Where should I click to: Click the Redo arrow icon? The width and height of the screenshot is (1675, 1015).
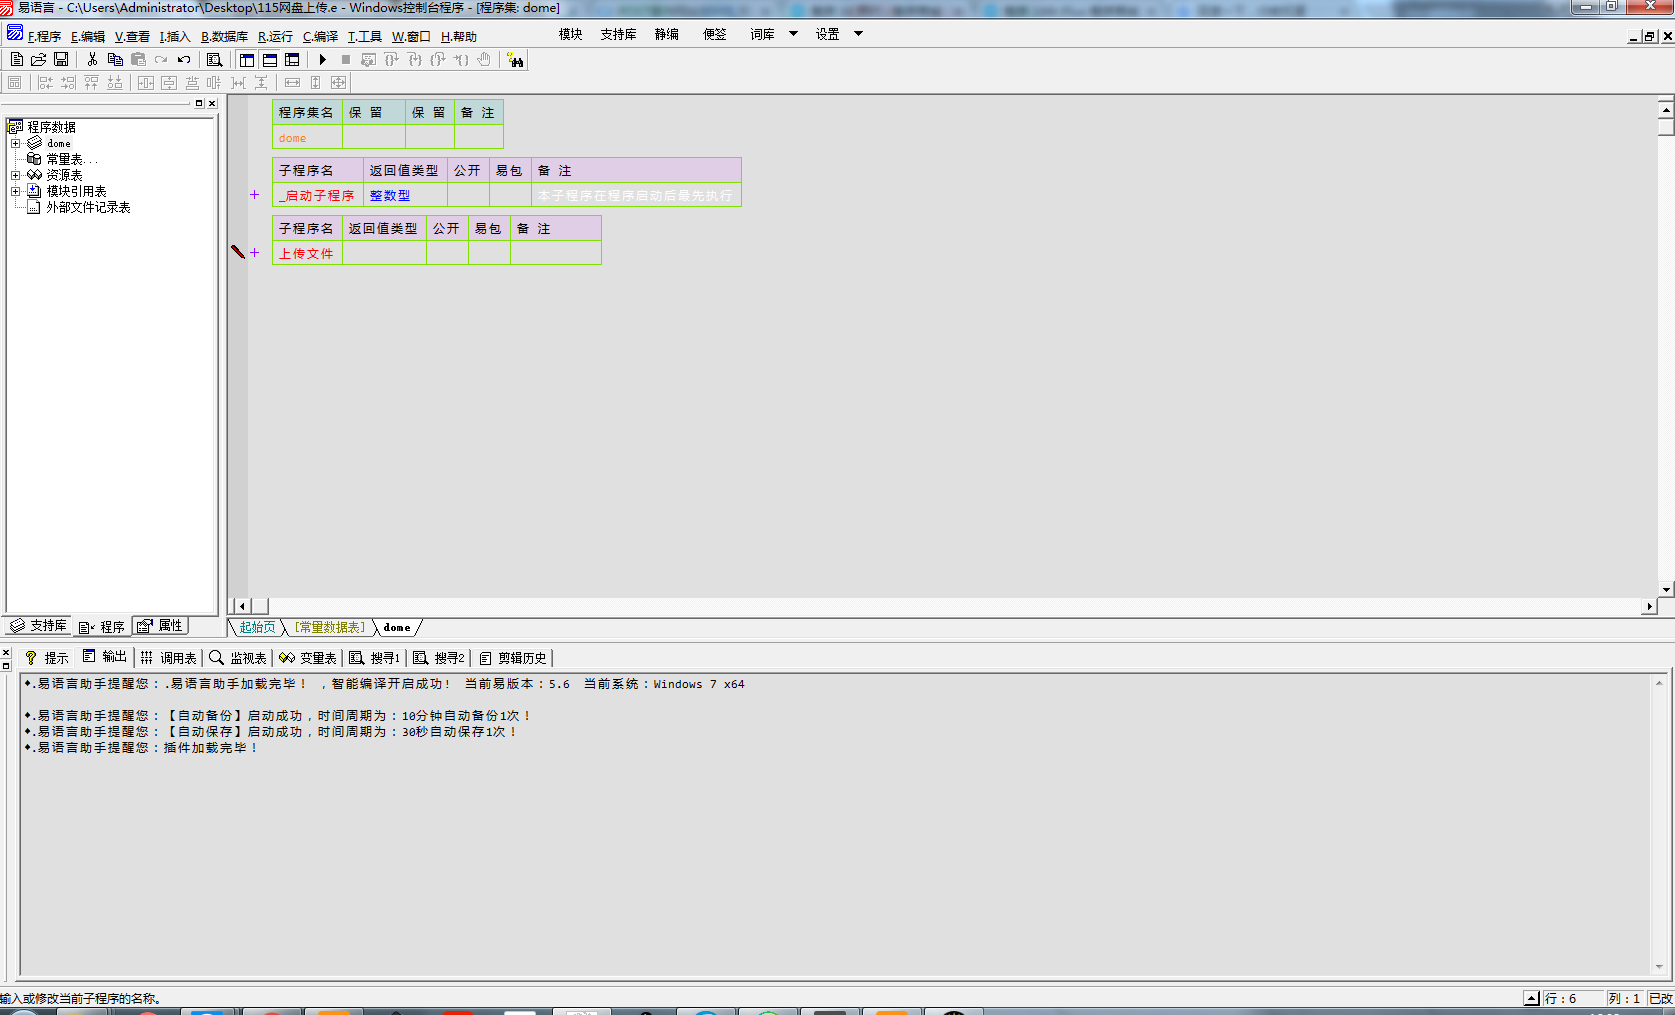click(x=161, y=60)
